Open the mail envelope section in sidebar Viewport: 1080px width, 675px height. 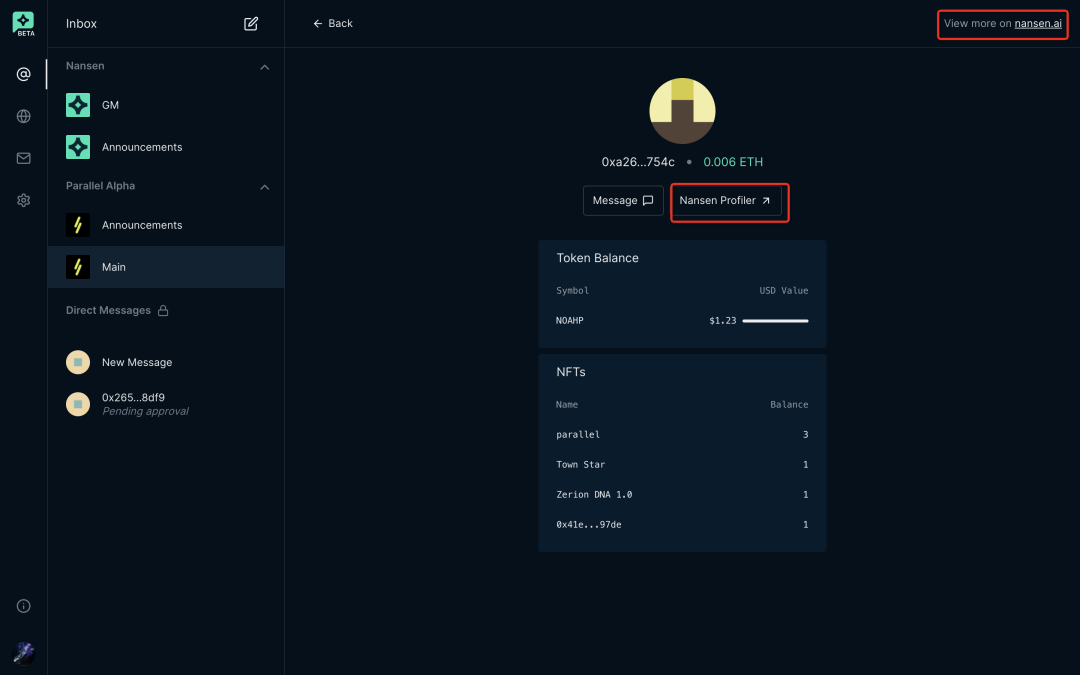23,158
